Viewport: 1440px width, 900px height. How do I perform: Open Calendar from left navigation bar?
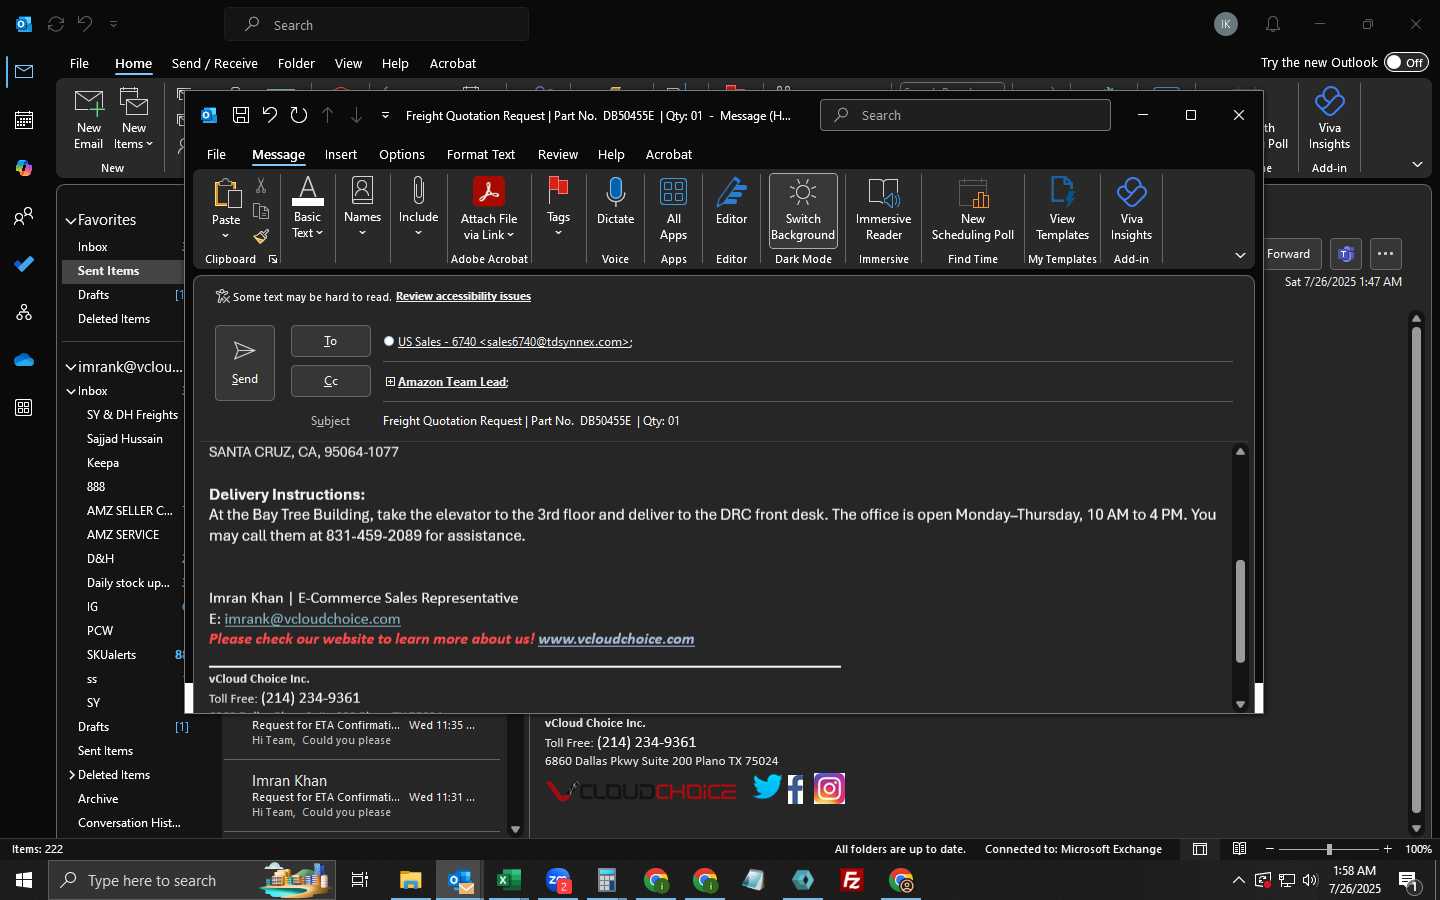tap(24, 120)
